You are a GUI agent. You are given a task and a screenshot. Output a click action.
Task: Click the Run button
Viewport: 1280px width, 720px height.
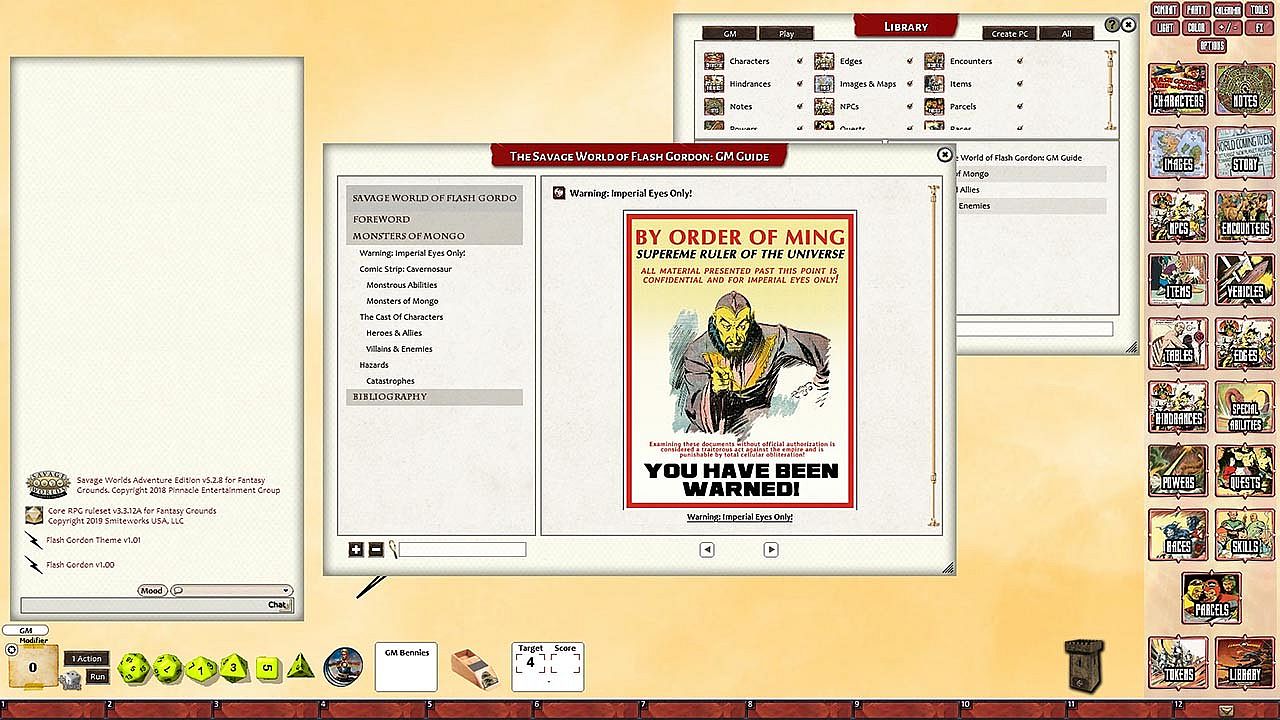(x=97, y=677)
